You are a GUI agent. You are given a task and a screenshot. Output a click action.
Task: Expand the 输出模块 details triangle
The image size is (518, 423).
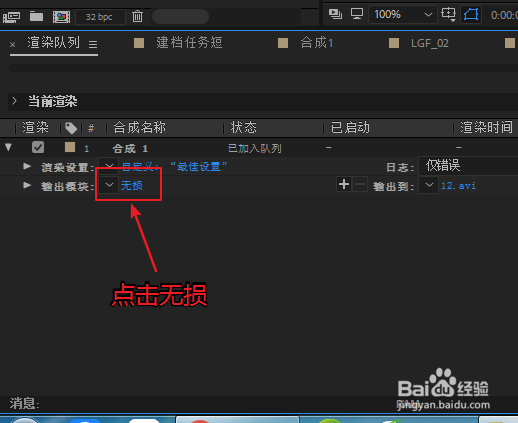27,185
